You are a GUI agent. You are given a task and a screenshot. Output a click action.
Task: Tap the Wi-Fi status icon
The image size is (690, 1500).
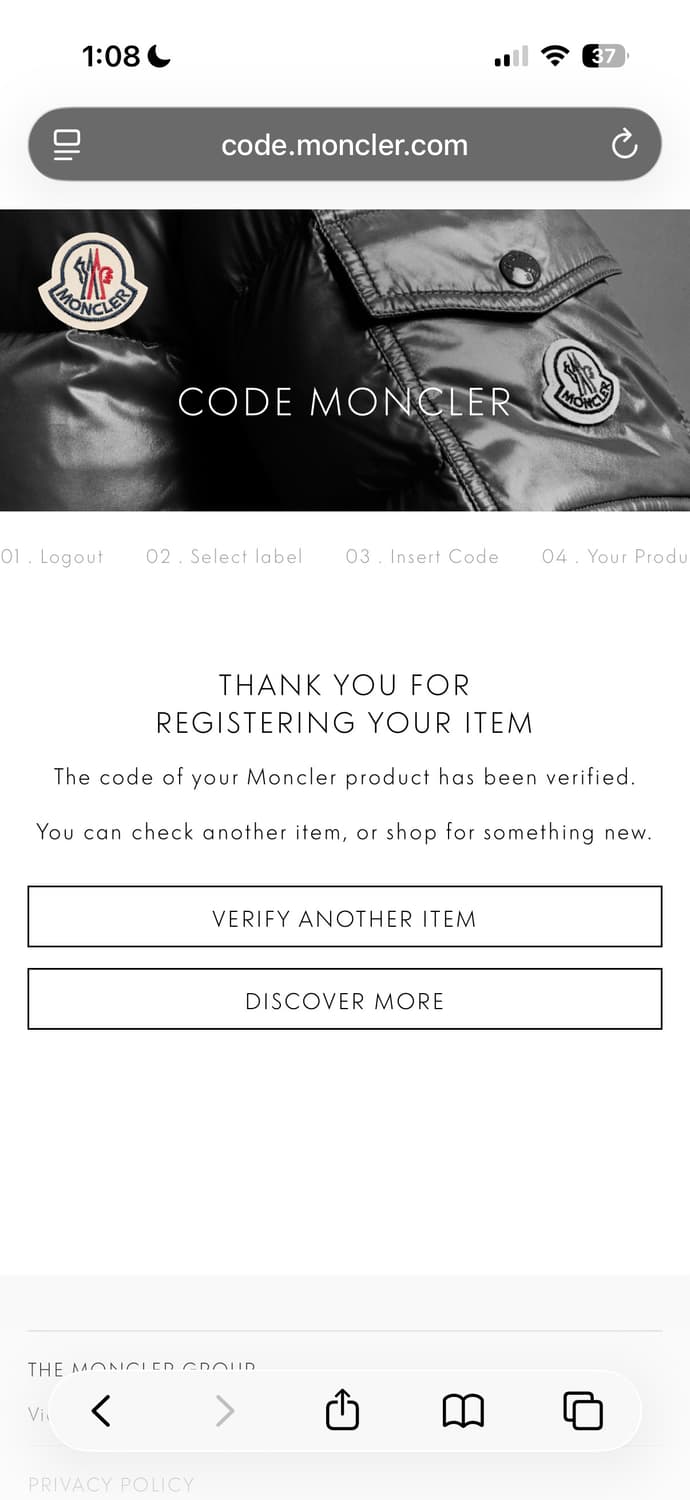tap(553, 56)
